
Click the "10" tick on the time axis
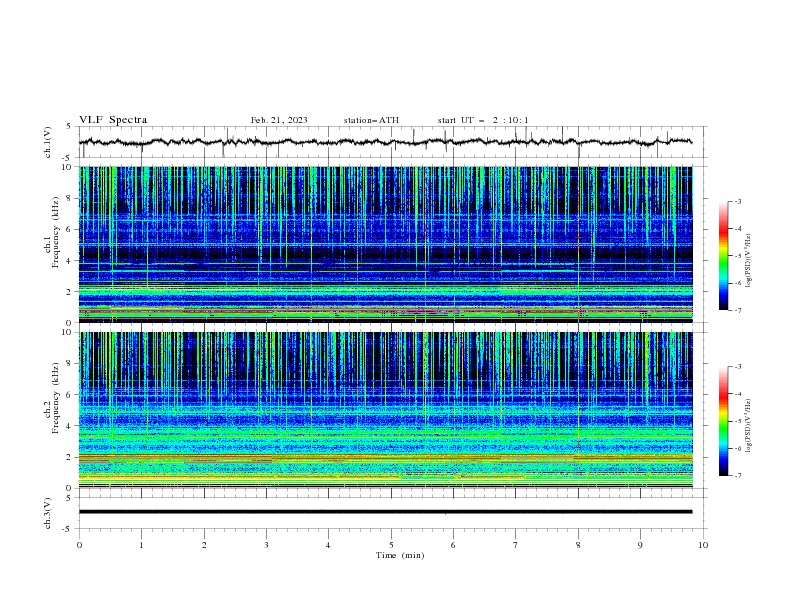[703, 545]
